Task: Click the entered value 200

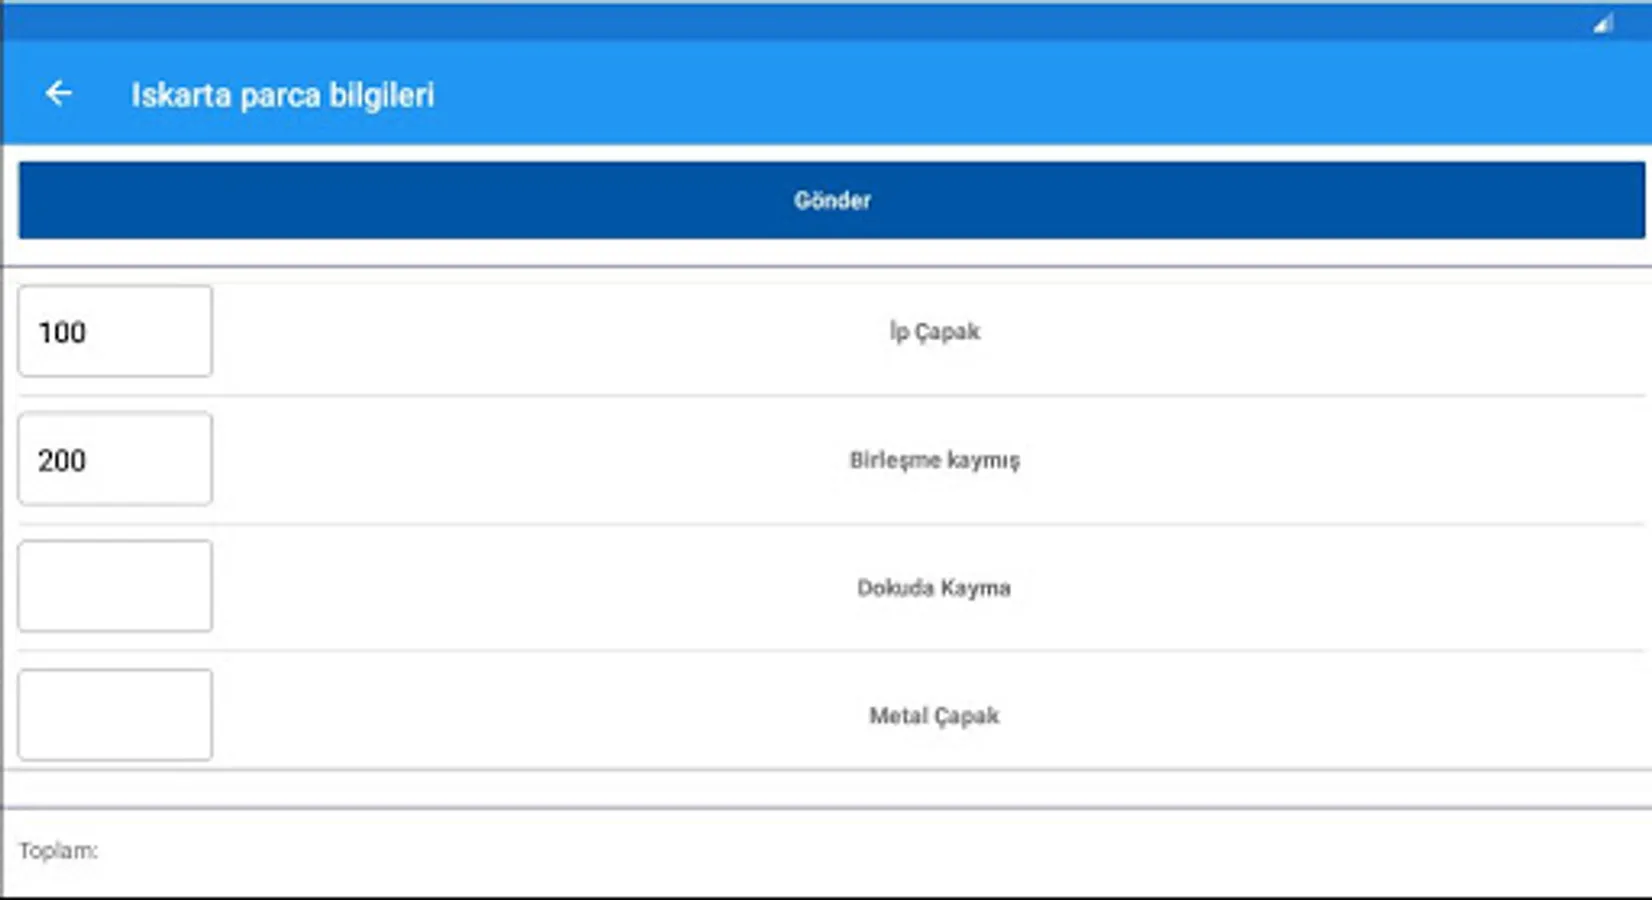Action: [x=62, y=460]
